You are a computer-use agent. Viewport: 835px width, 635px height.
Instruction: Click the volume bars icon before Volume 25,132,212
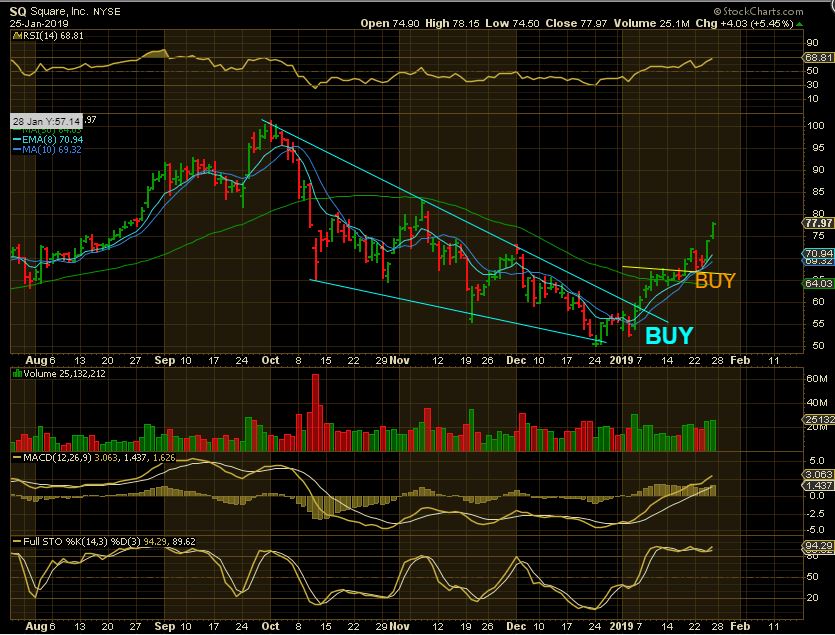[17, 374]
